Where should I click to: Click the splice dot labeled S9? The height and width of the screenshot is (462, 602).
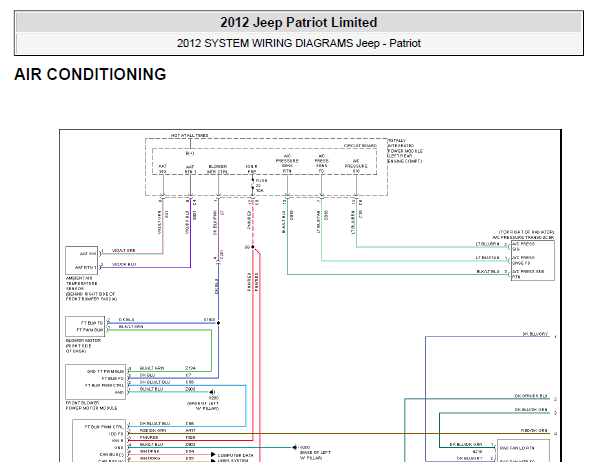253,247
